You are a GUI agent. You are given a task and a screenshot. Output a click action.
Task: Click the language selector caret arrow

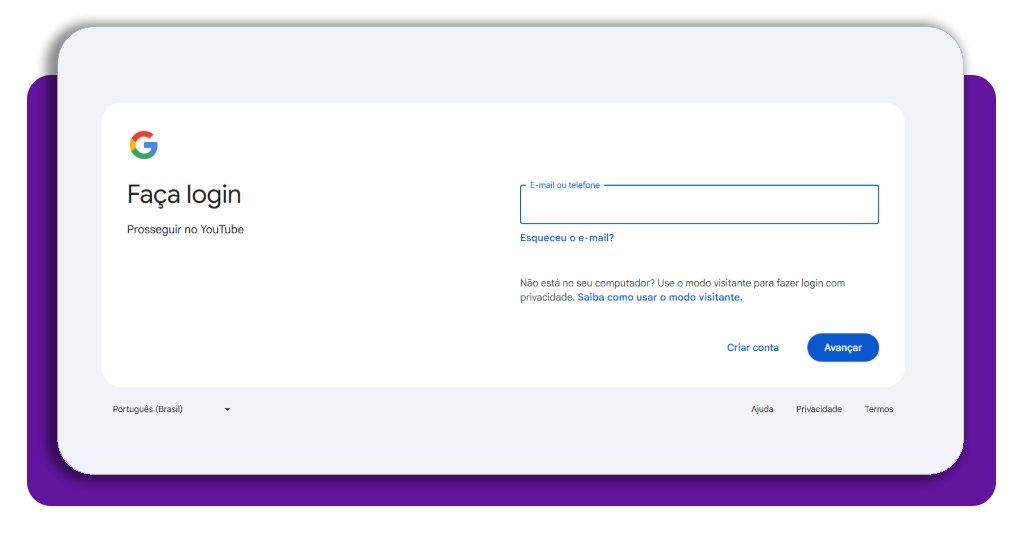click(x=227, y=409)
